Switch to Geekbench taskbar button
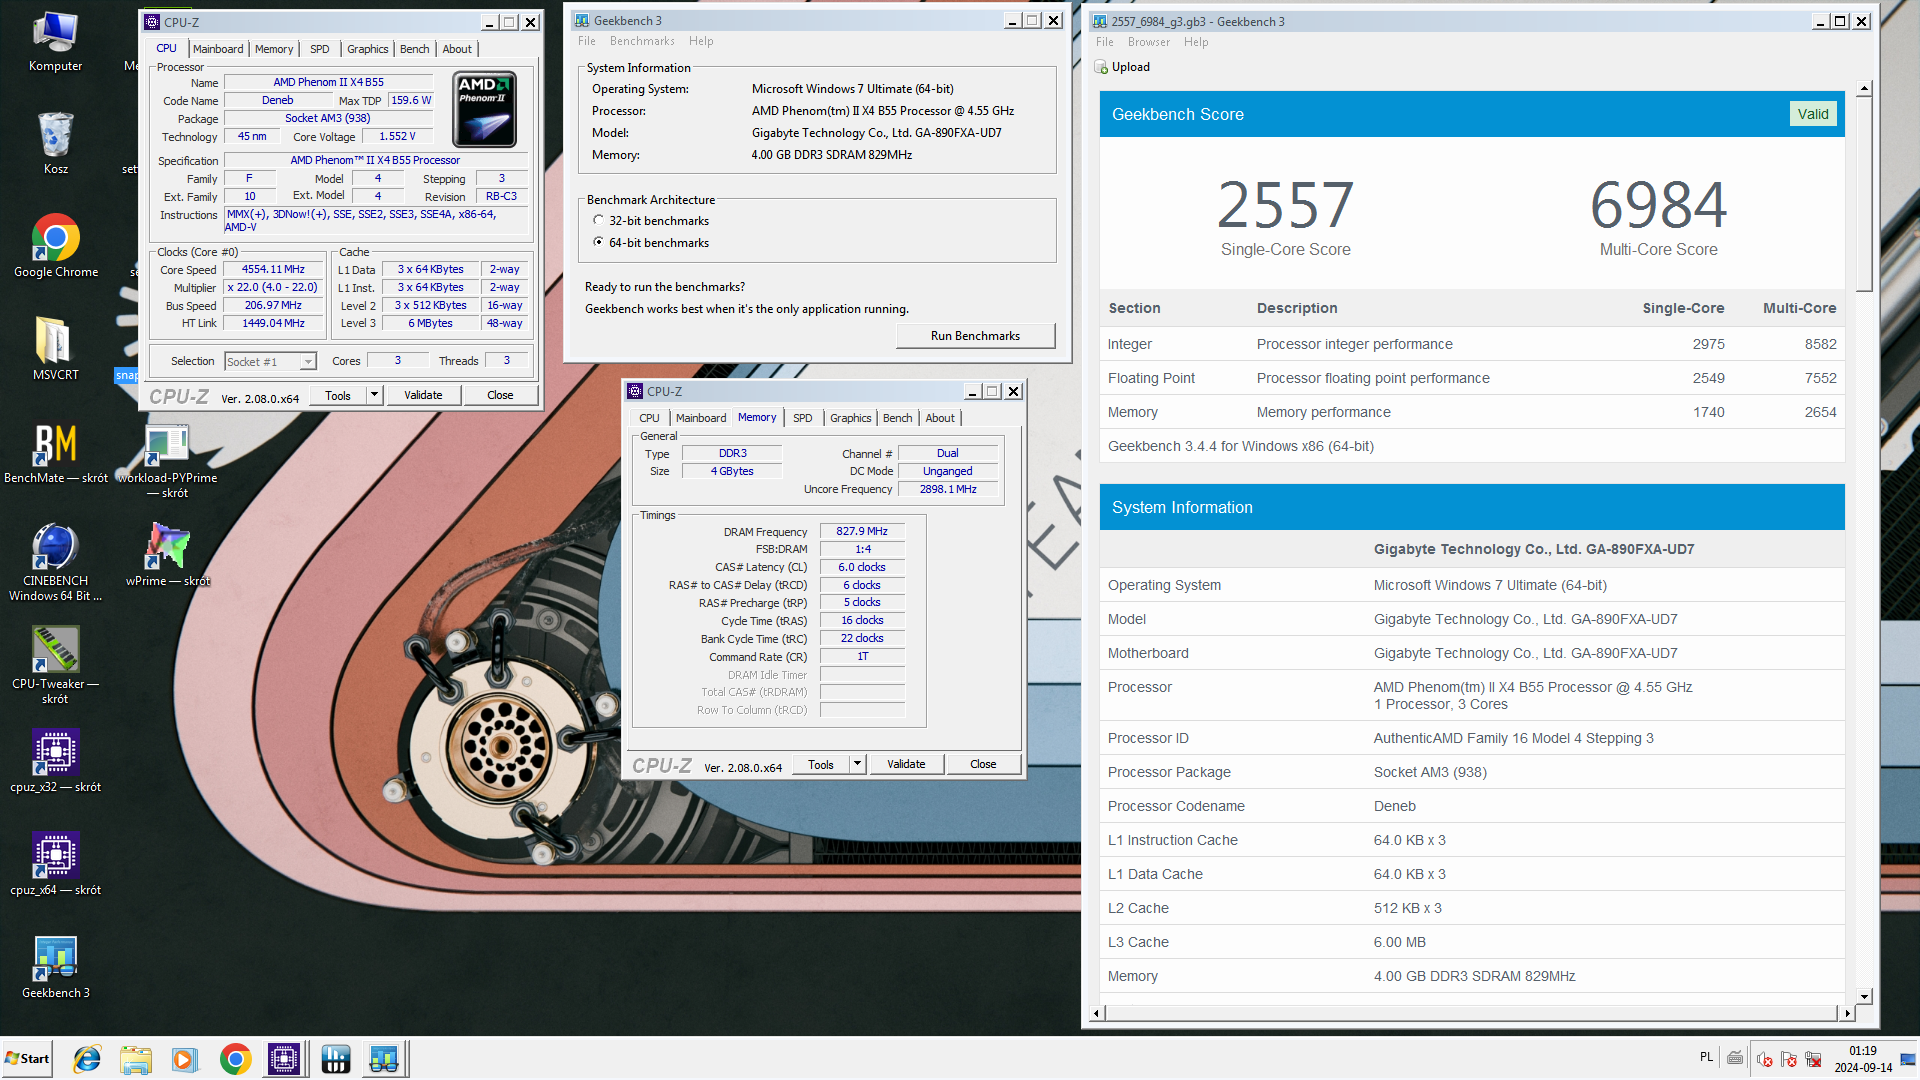Viewport: 1920px width, 1080px height. click(384, 1059)
